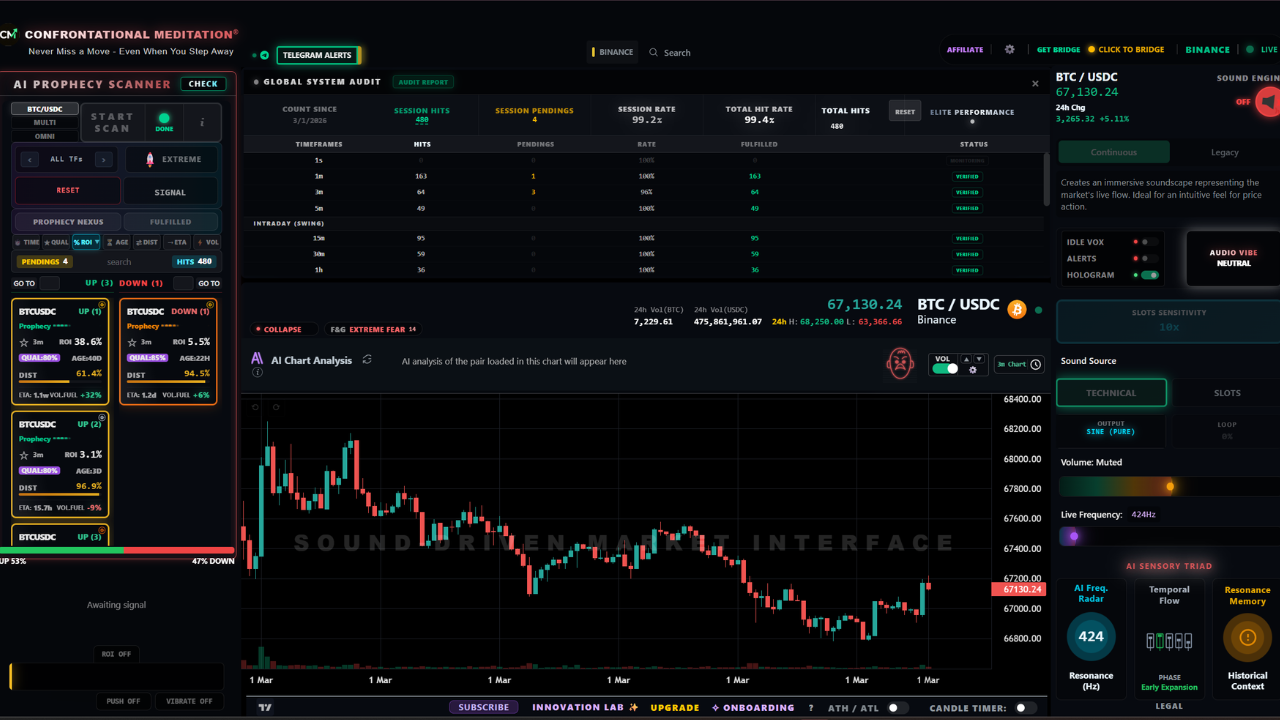Collapse the chart header panel
The image size is (1280, 720).
click(x=283, y=329)
